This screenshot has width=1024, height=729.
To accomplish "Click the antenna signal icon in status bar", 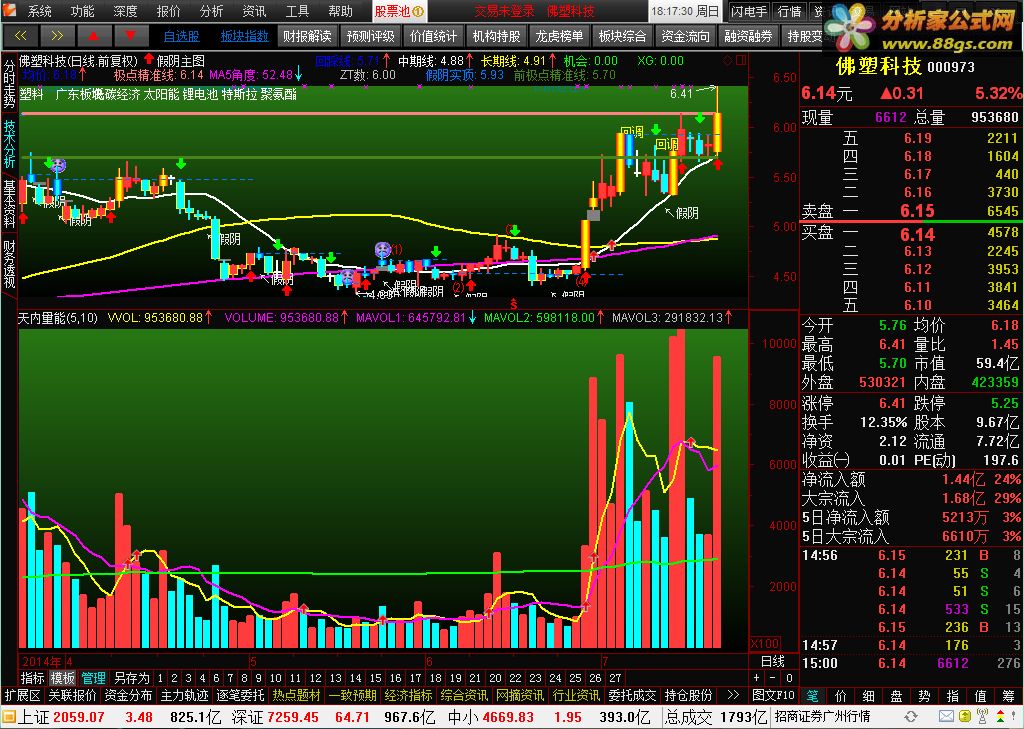I will tap(982, 717).
